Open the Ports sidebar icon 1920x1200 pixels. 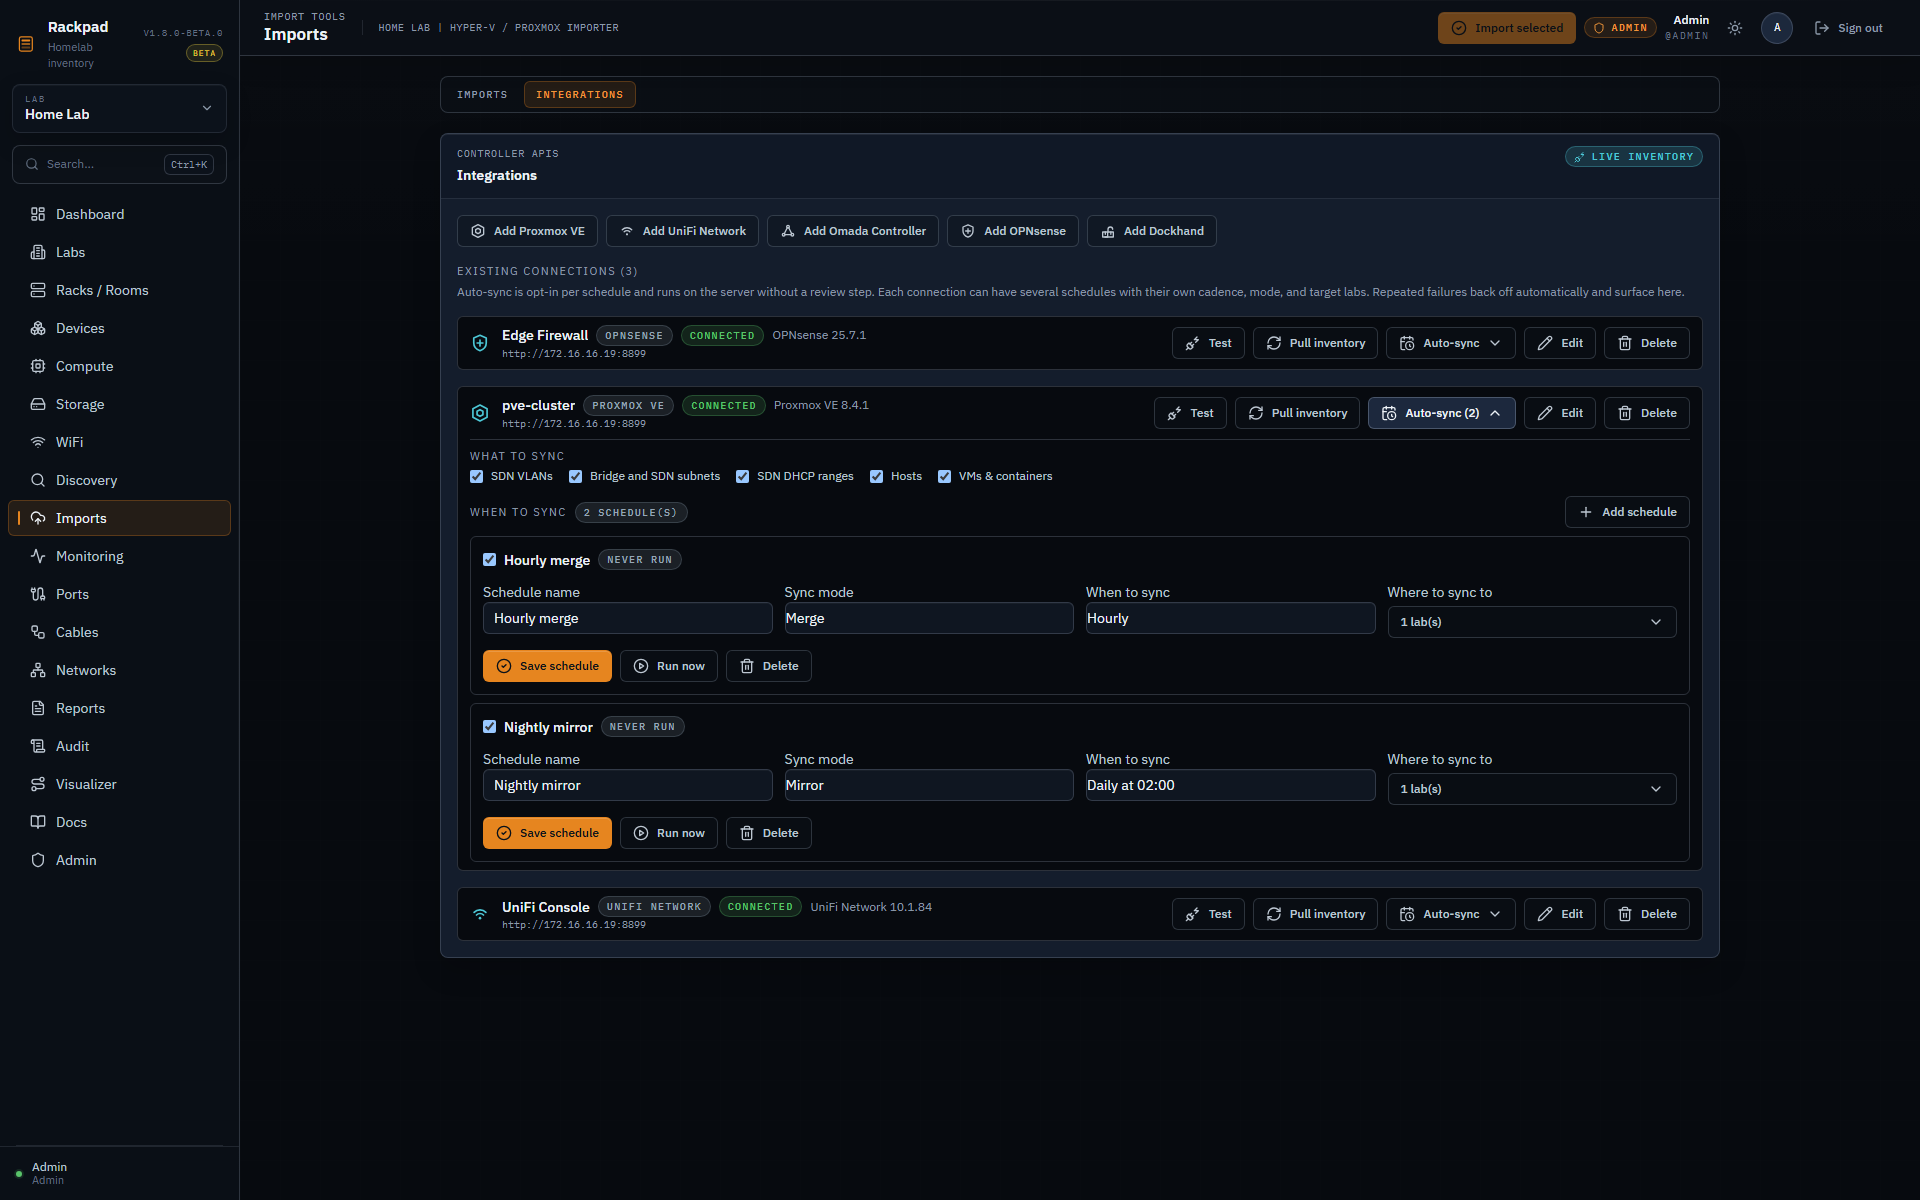point(38,594)
